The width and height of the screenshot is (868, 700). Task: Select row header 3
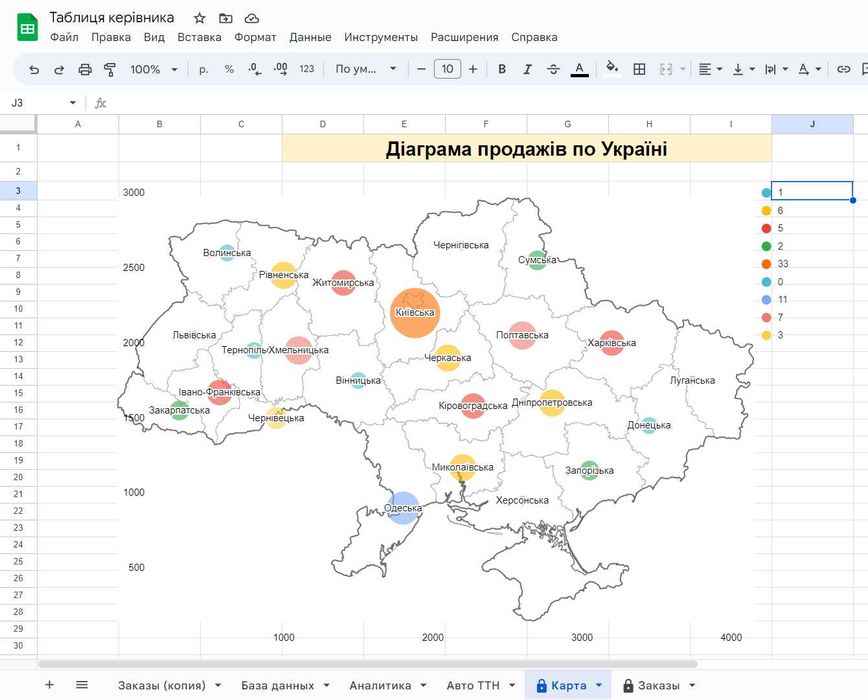pyautogui.click(x=18, y=190)
